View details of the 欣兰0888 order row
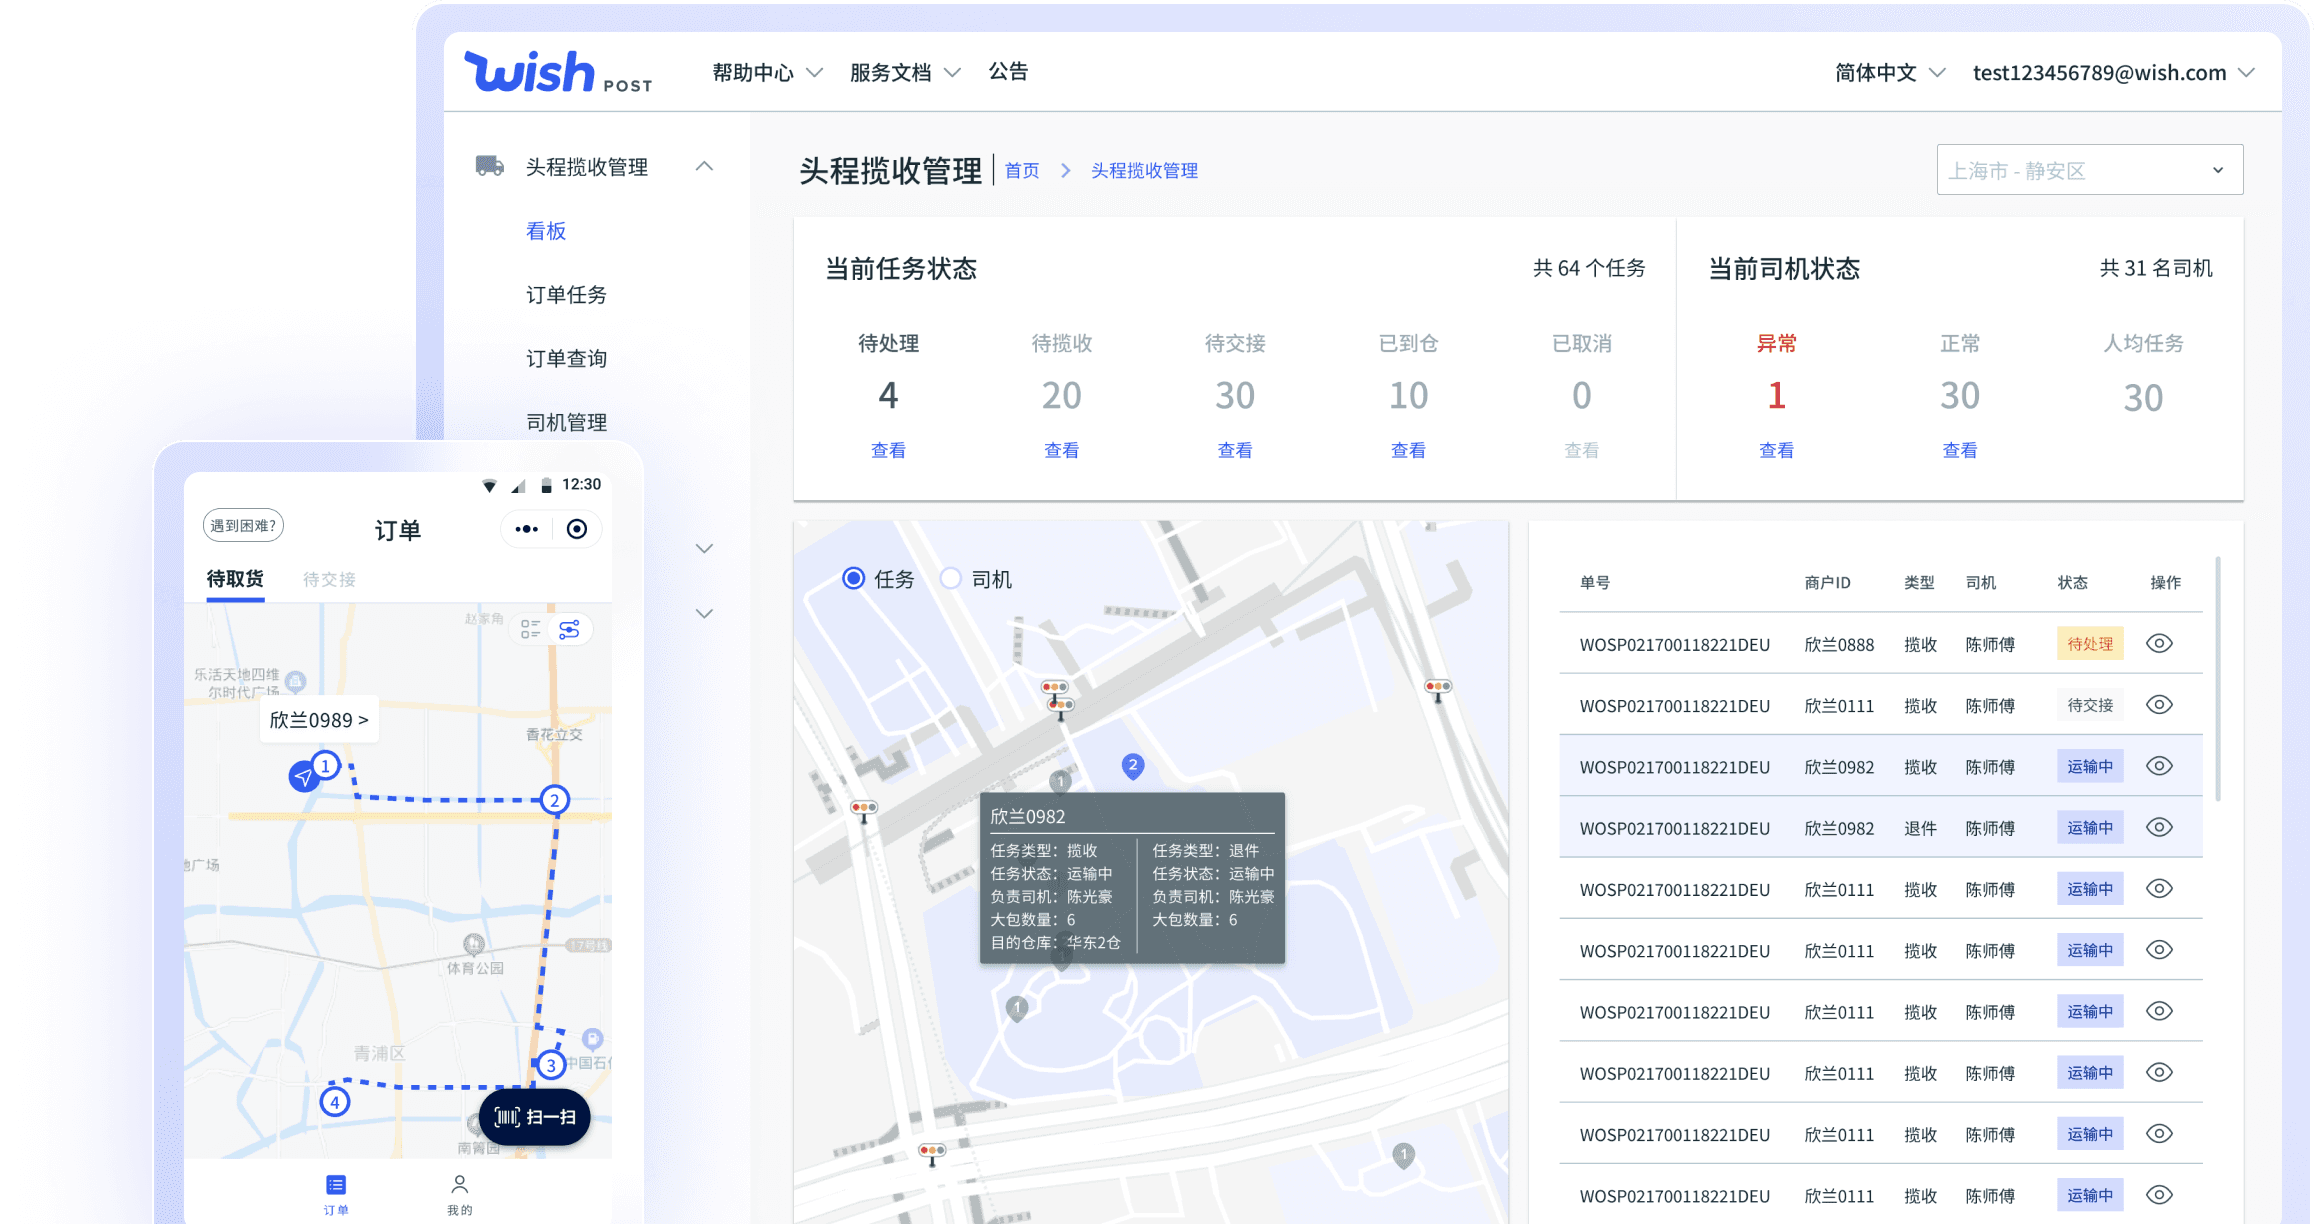 [x=2159, y=644]
